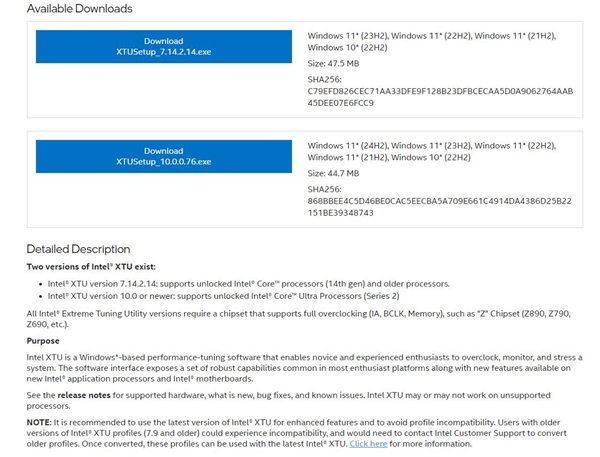Click the SHA256 label in the second download card
Image resolution: width=600 pixels, height=457 pixels.
click(x=325, y=188)
